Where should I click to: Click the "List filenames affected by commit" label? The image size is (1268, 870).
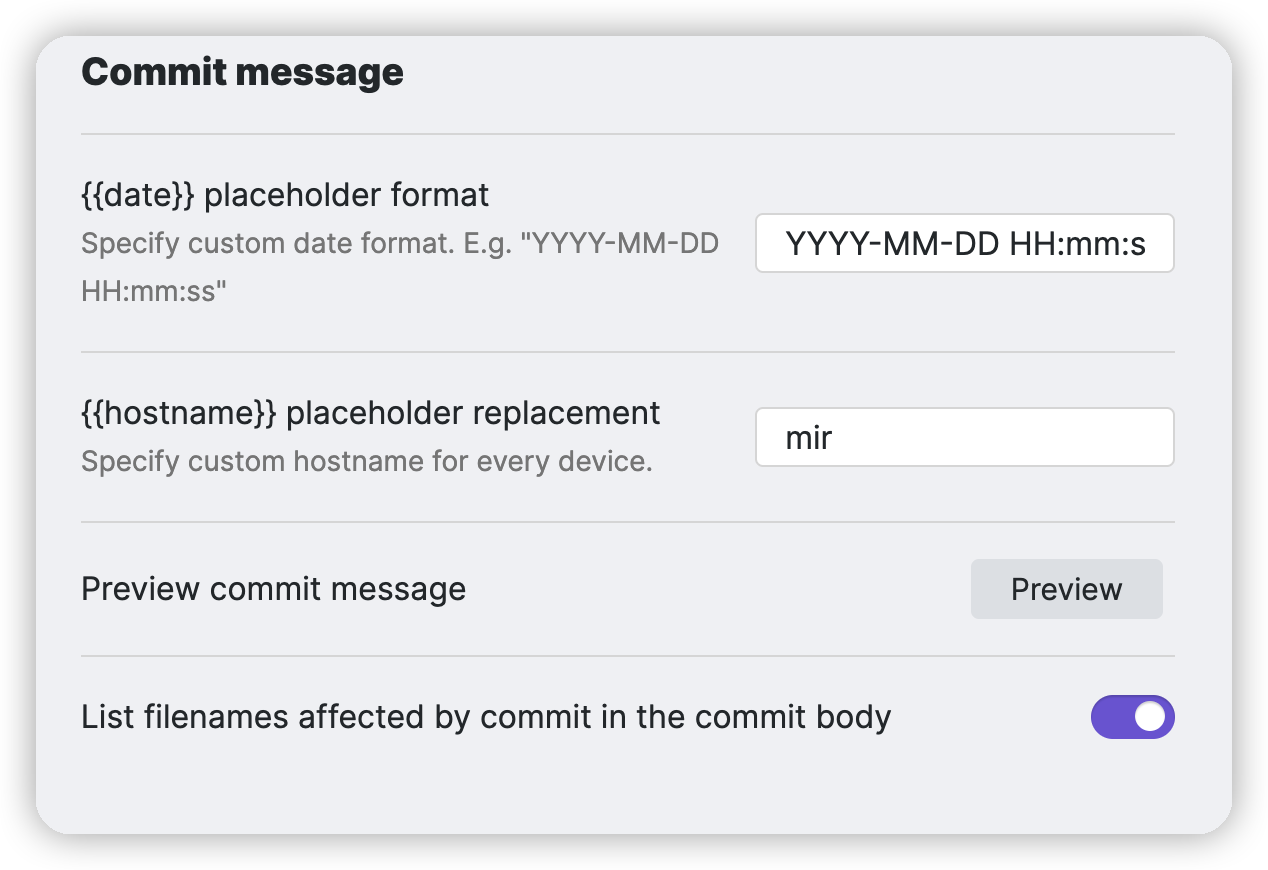point(485,717)
